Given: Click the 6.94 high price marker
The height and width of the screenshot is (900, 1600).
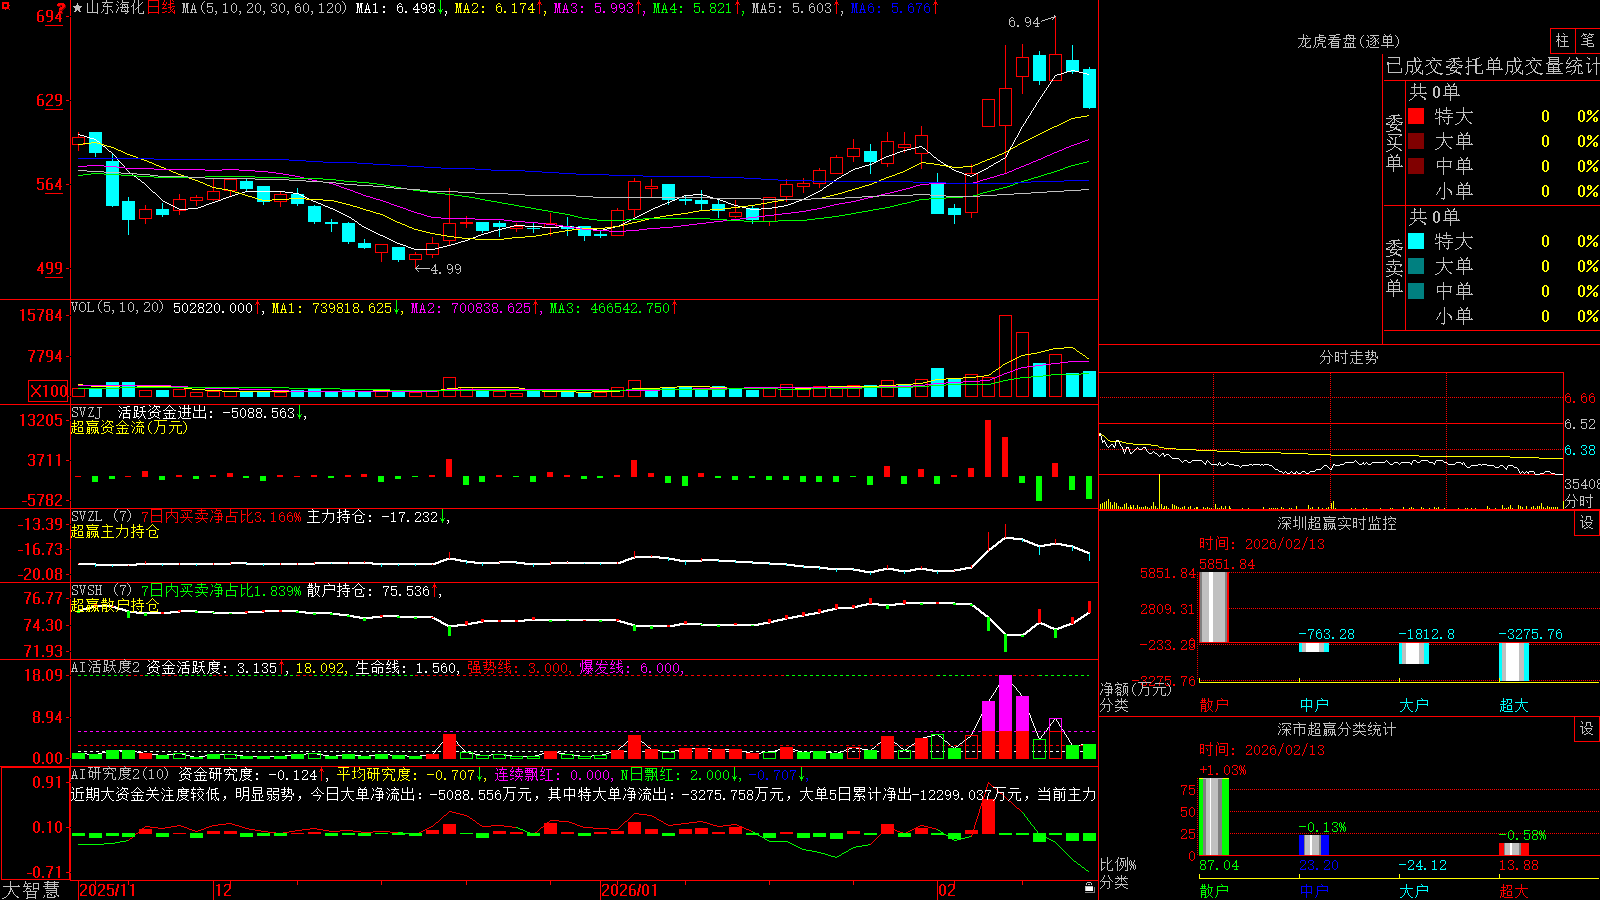Looking at the screenshot, I should point(1024,22).
